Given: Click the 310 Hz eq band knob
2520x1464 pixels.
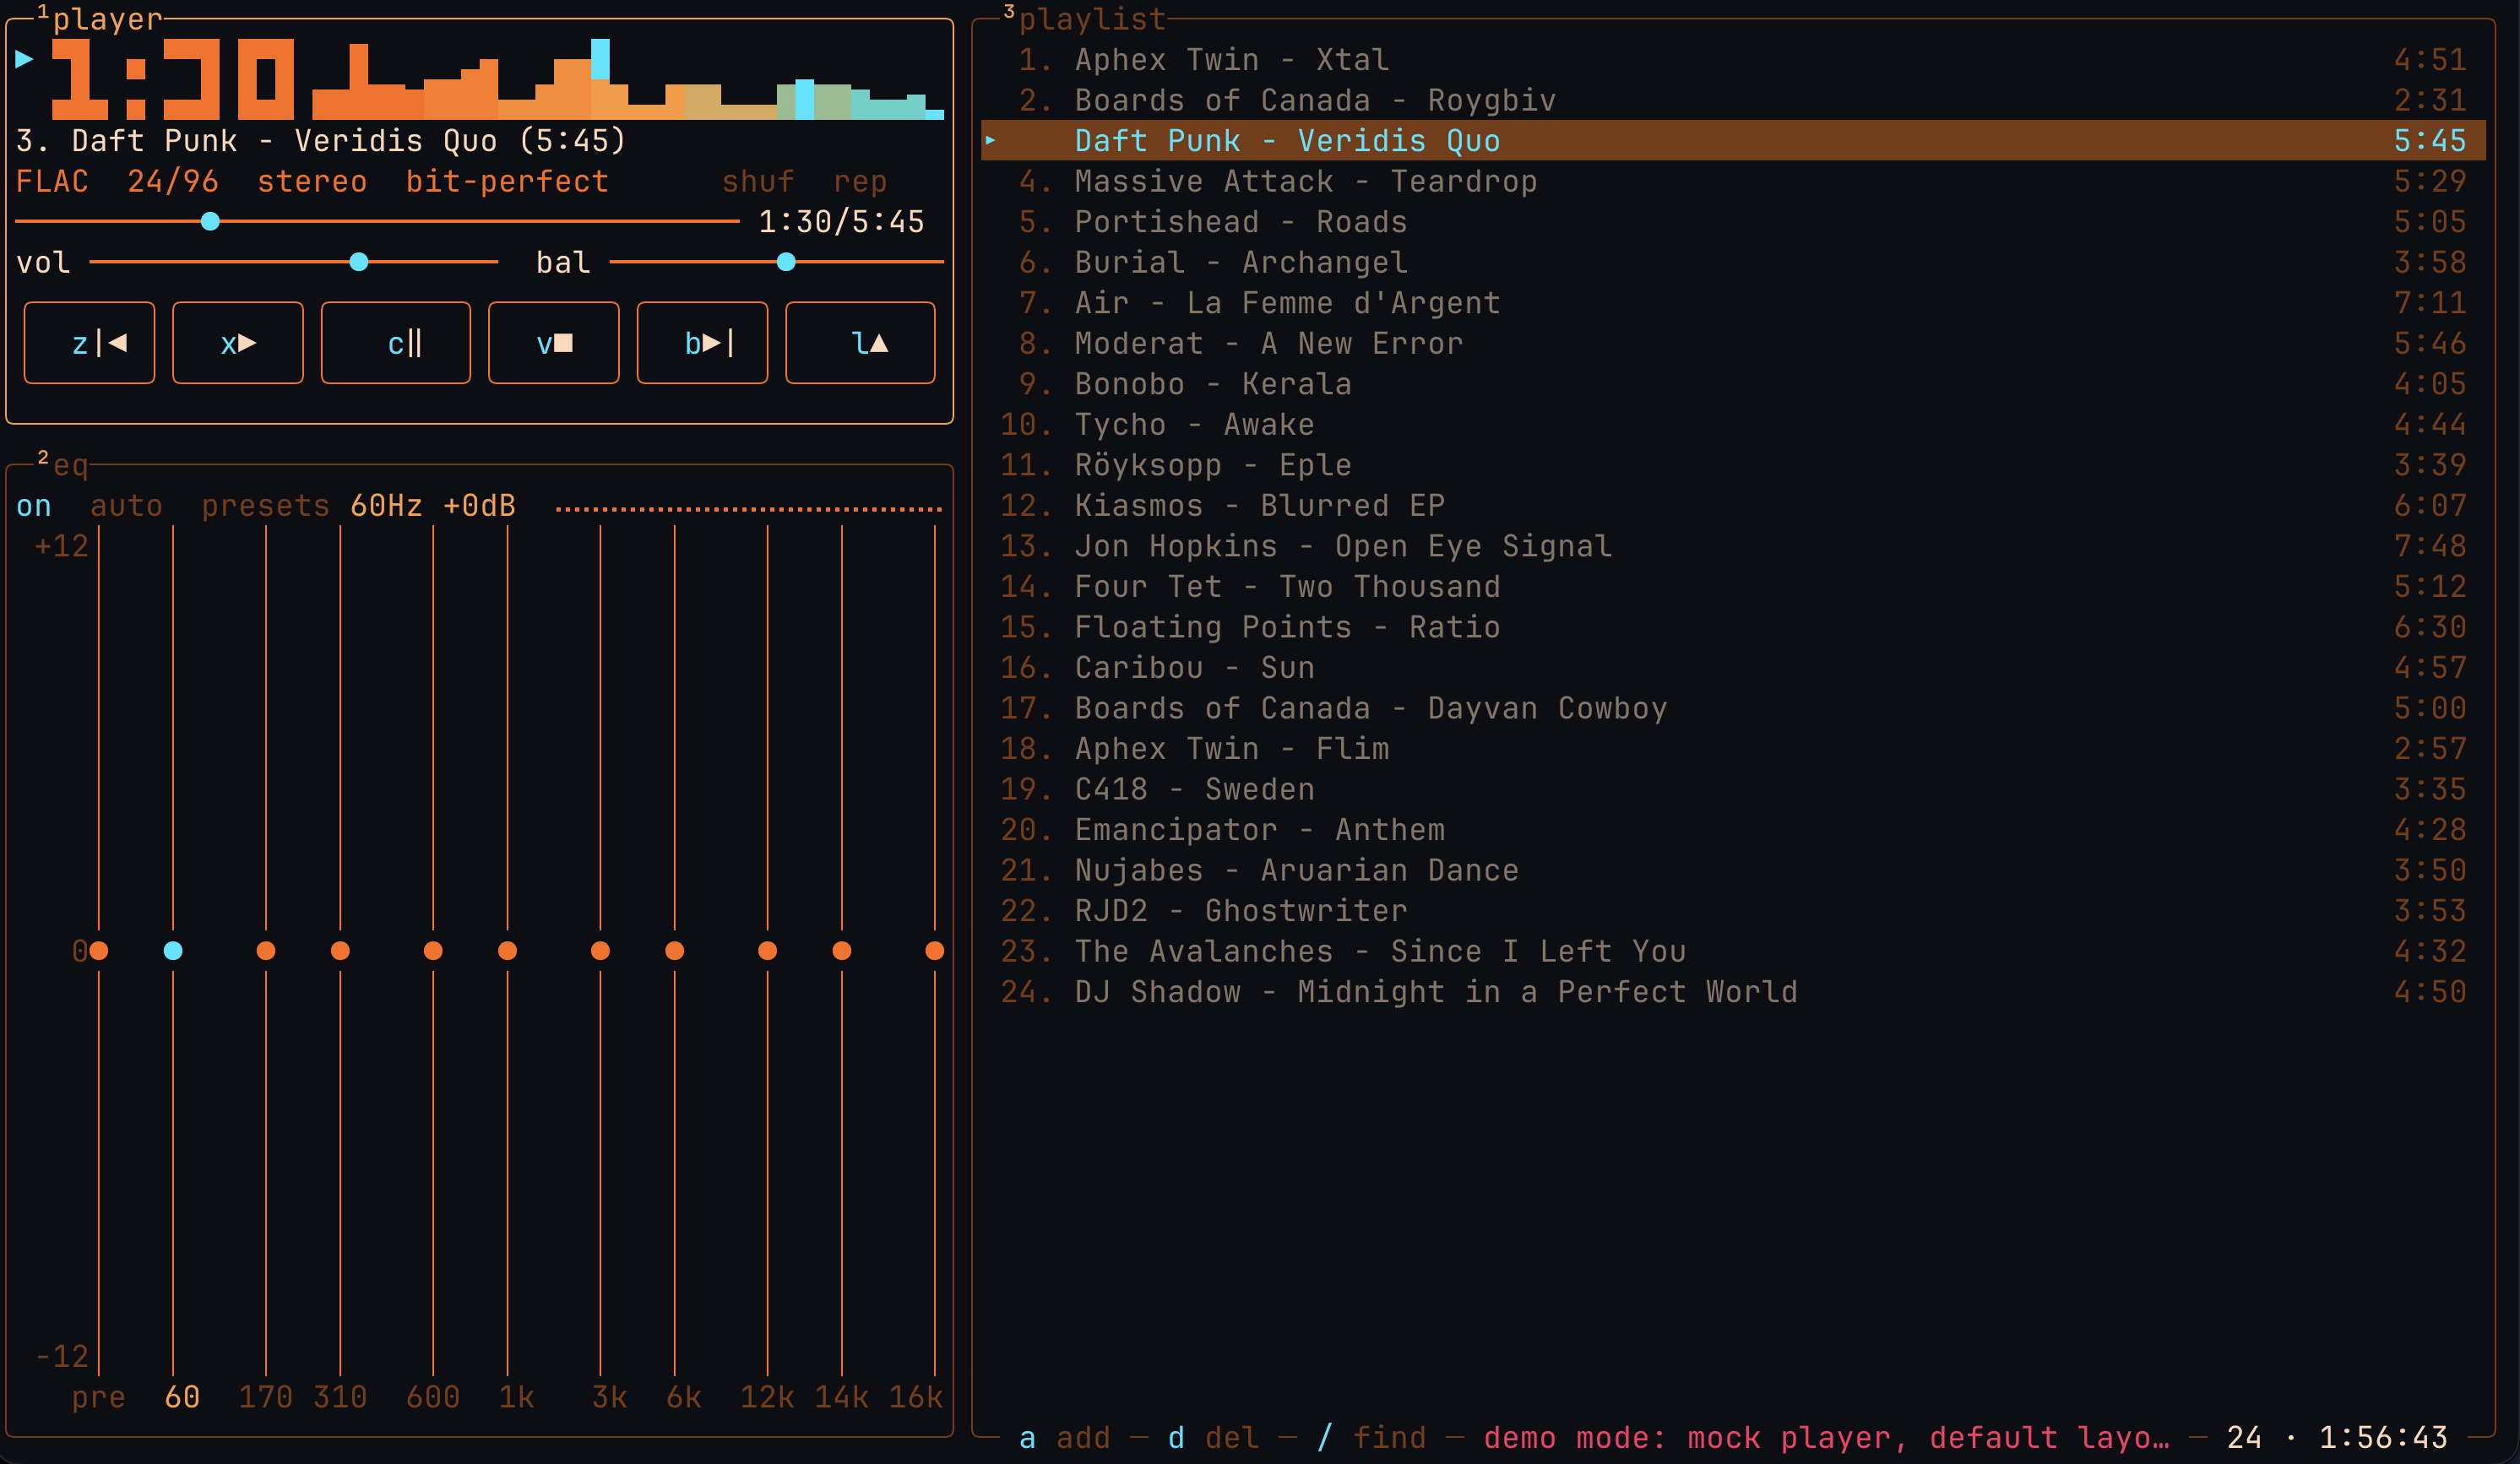Looking at the screenshot, I should pos(340,950).
